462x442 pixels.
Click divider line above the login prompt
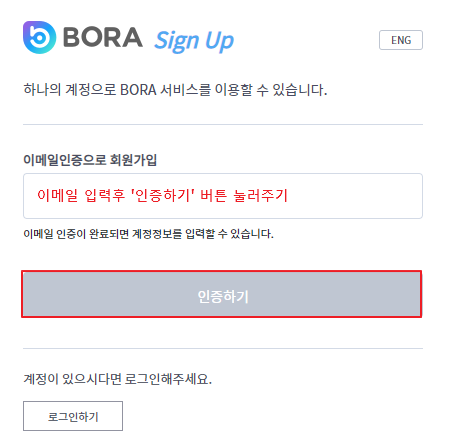[223, 349]
